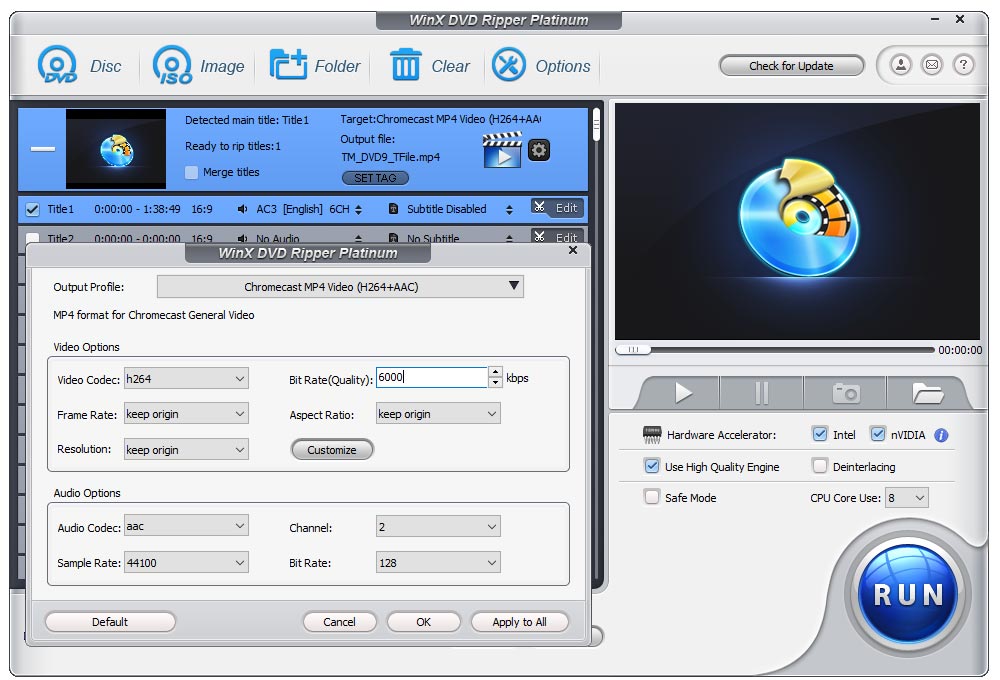This screenshot has height=680, width=1000.
Task: Collapse the title group minus icon
Action: click(43, 149)
